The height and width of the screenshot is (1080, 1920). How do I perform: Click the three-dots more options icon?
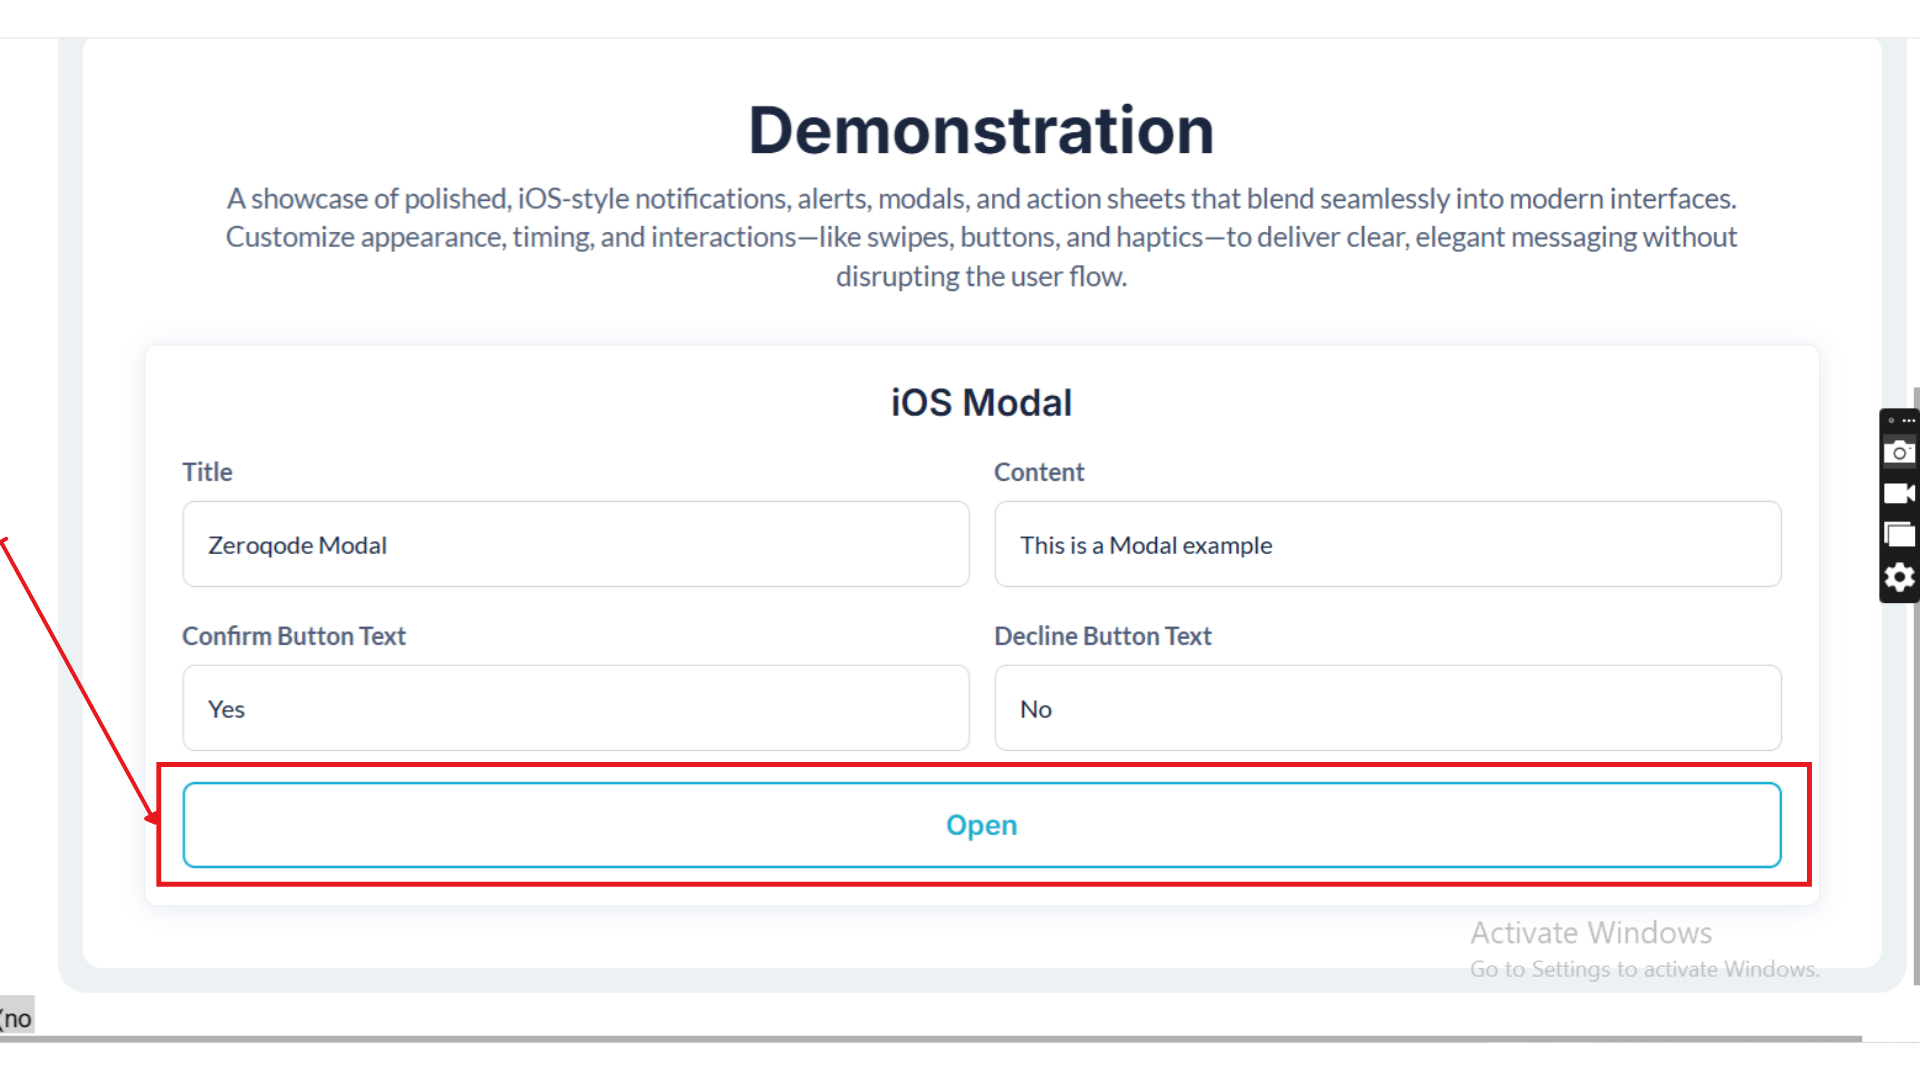click(1908, 421)
